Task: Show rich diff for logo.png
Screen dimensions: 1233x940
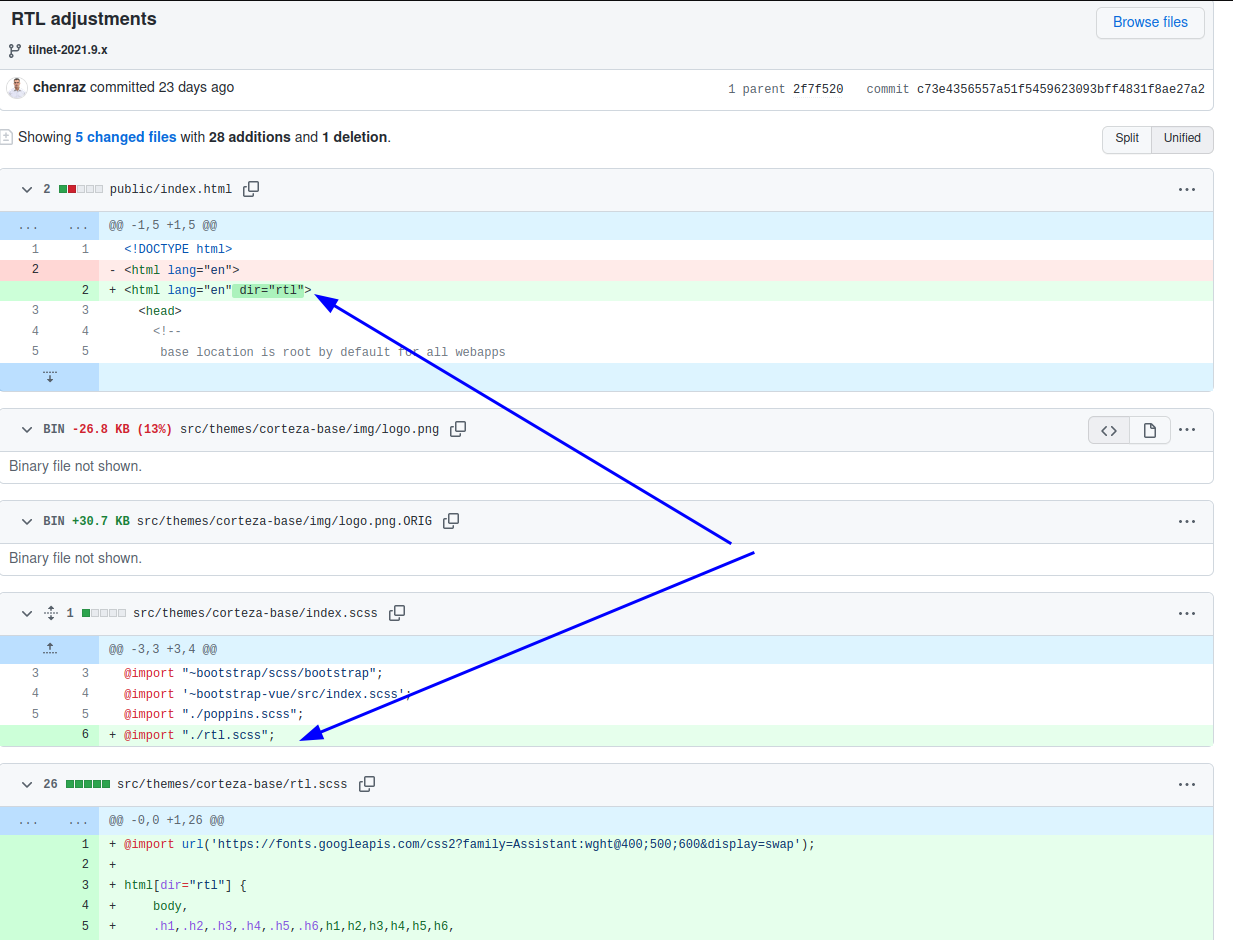Action: pyautogui.click(x=1150, y=430)
